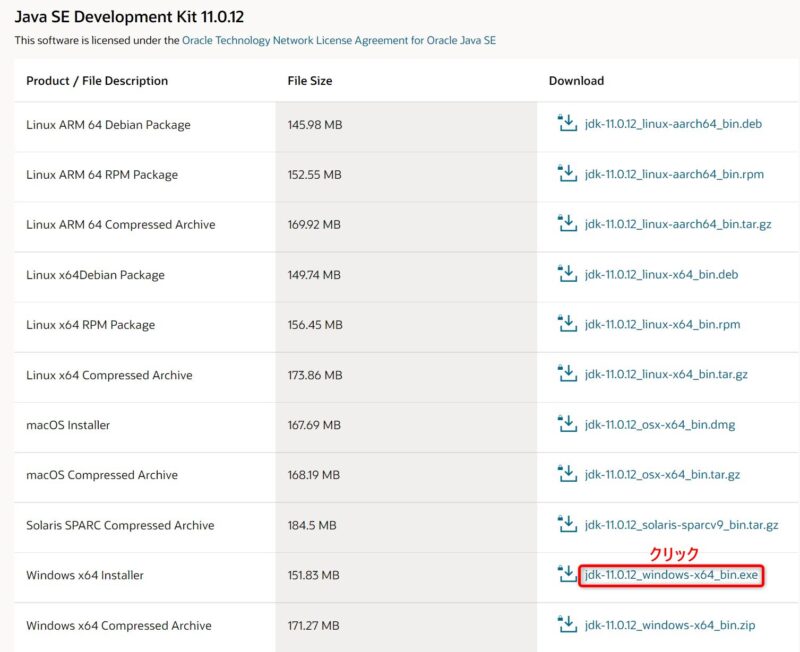Click download icon for linux-aarch64_bin.rpm

pyautogui.click(x=567, y=173)
